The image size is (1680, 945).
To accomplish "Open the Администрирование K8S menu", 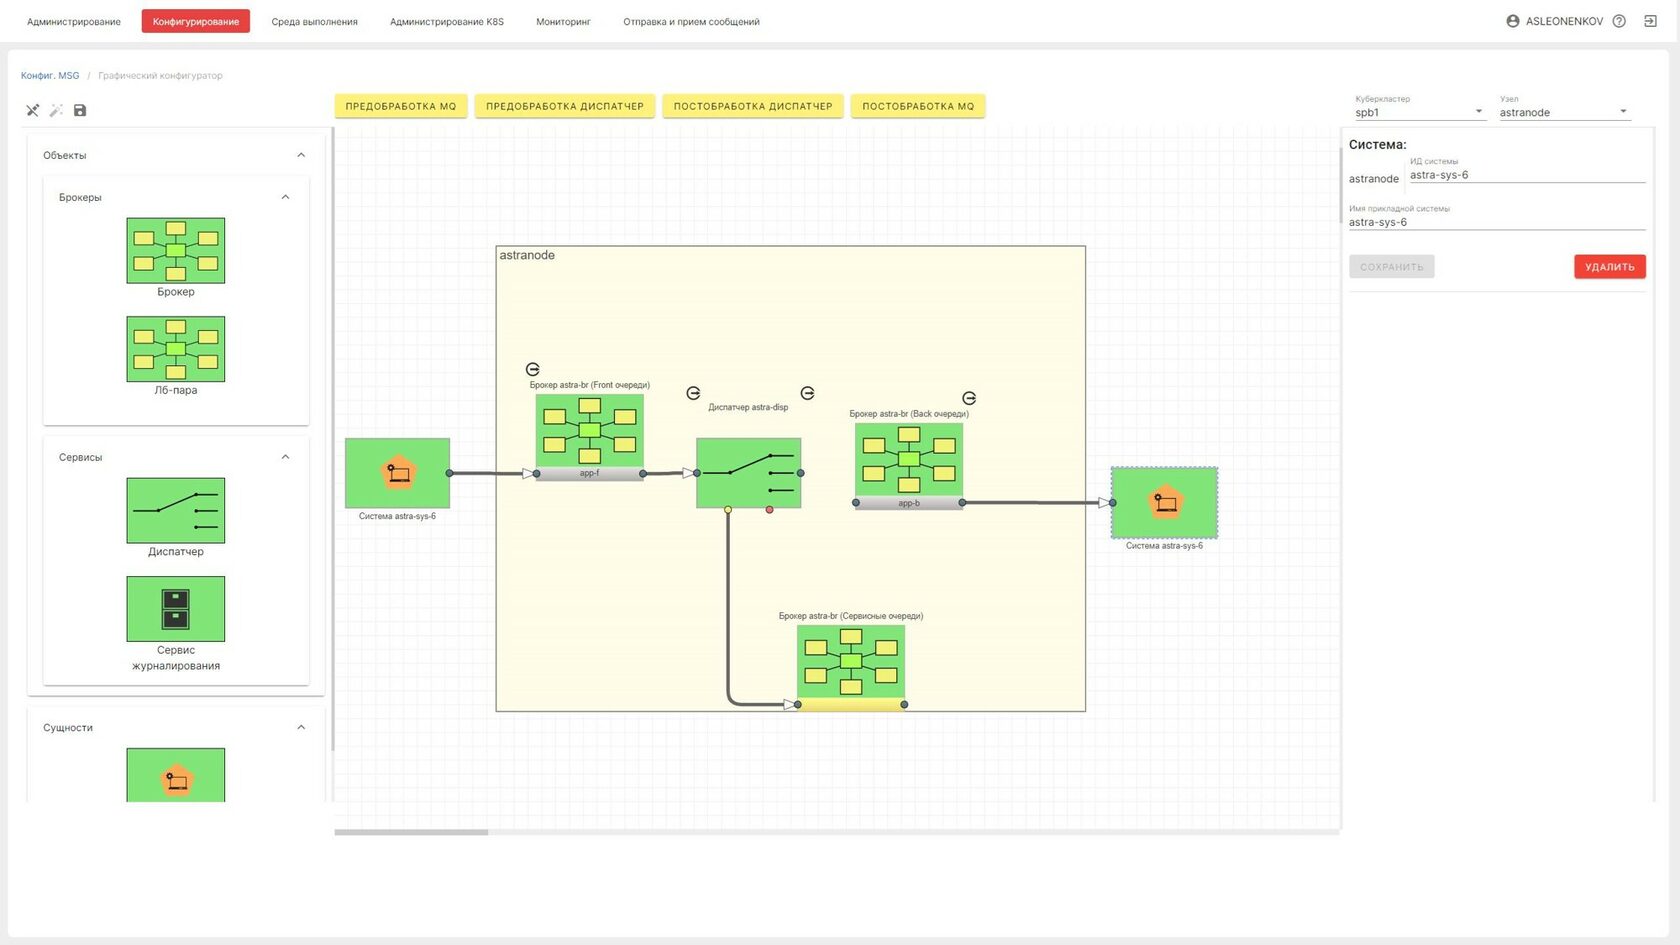I will [x=447, y=21].
